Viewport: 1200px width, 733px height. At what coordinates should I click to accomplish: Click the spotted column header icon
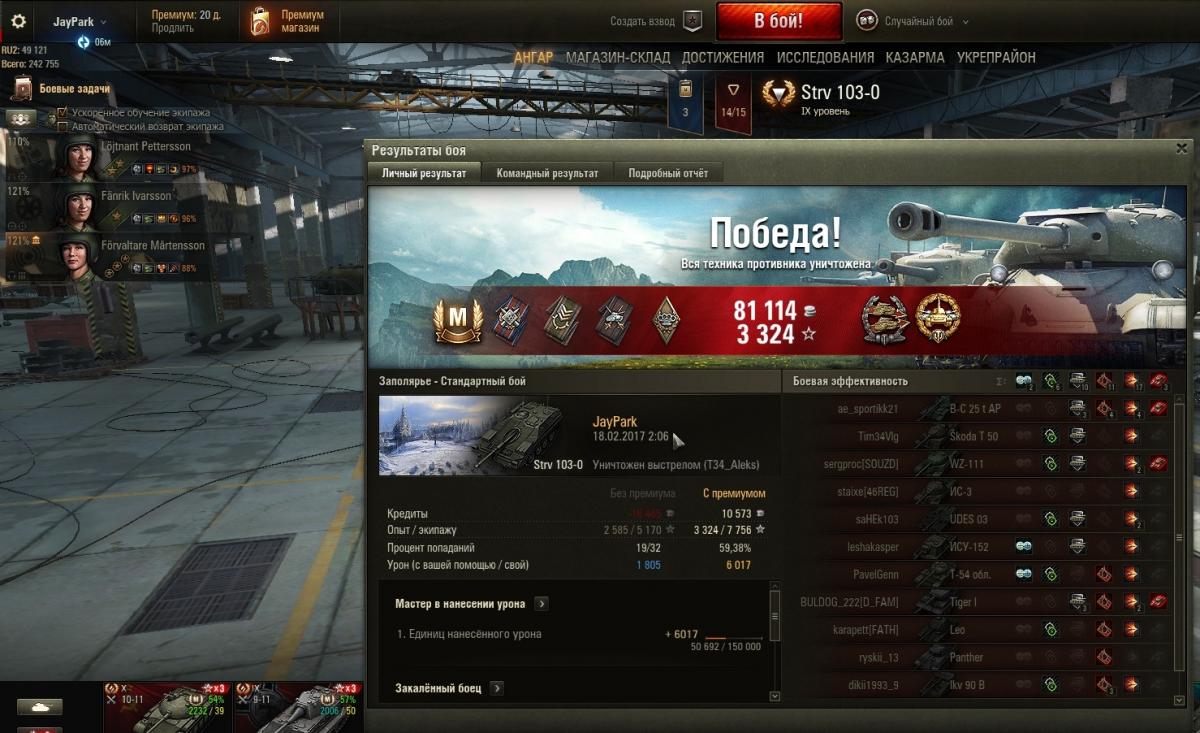point(1023,381)
